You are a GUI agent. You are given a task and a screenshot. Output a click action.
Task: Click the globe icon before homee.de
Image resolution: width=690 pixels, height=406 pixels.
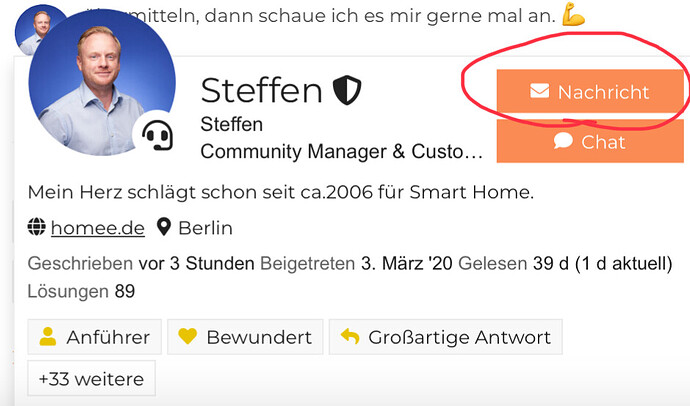click(37, 228)
